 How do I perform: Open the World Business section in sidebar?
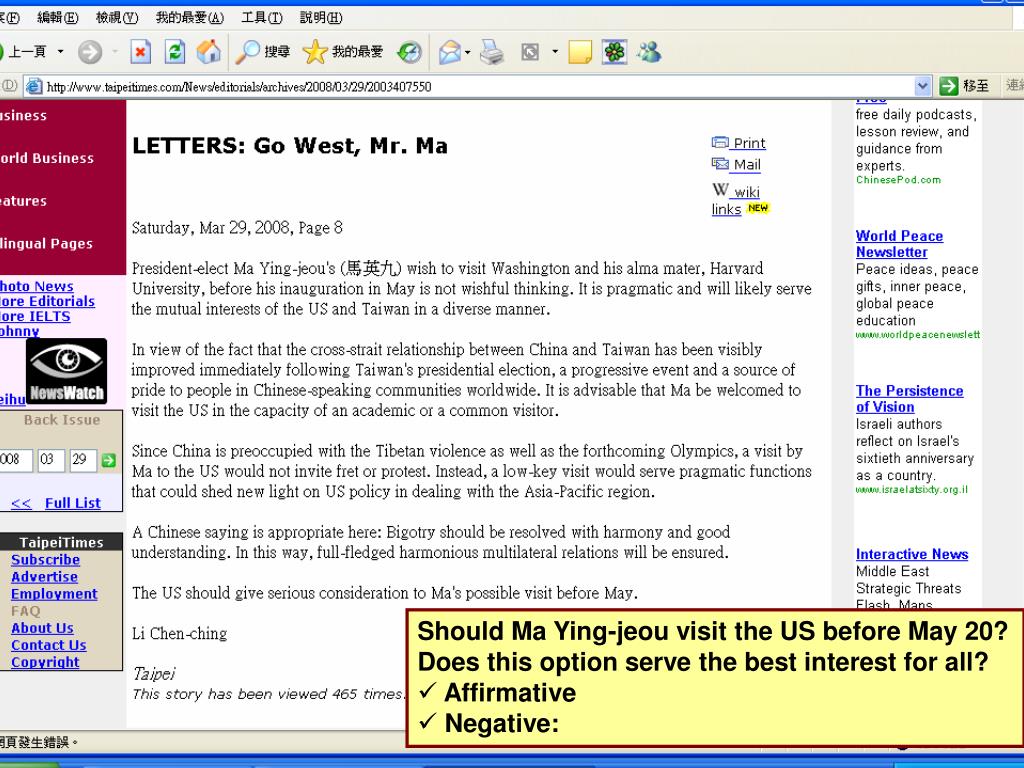coord(47,158)
